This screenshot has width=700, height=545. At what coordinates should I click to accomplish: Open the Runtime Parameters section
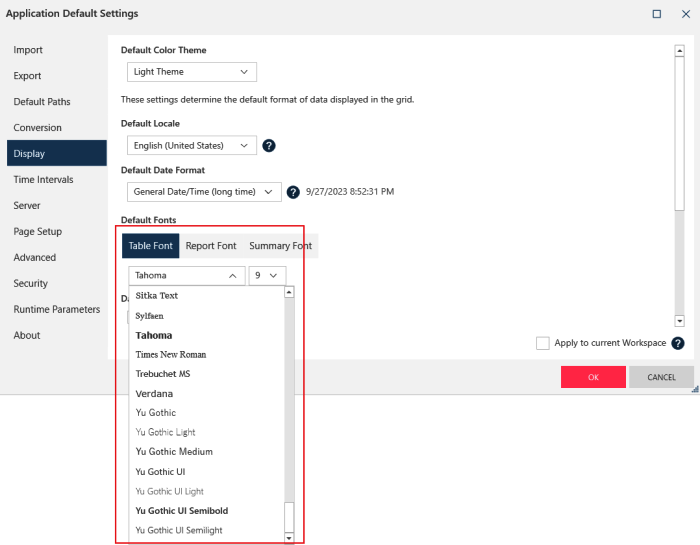(x=57, y=309)
